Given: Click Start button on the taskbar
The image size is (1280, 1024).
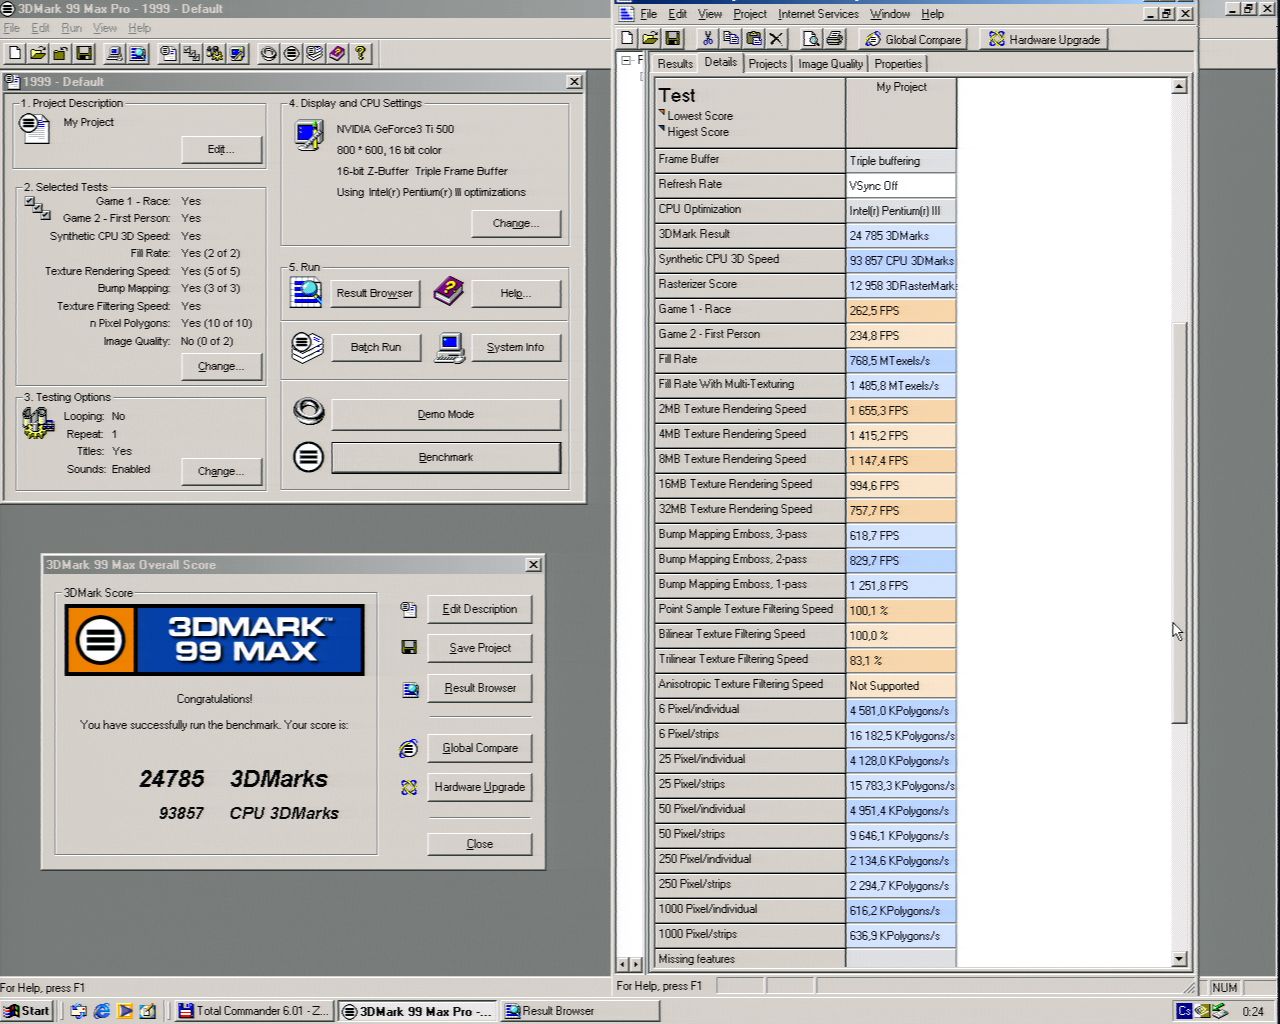Looking at the screenshot, I should 27,1011.
